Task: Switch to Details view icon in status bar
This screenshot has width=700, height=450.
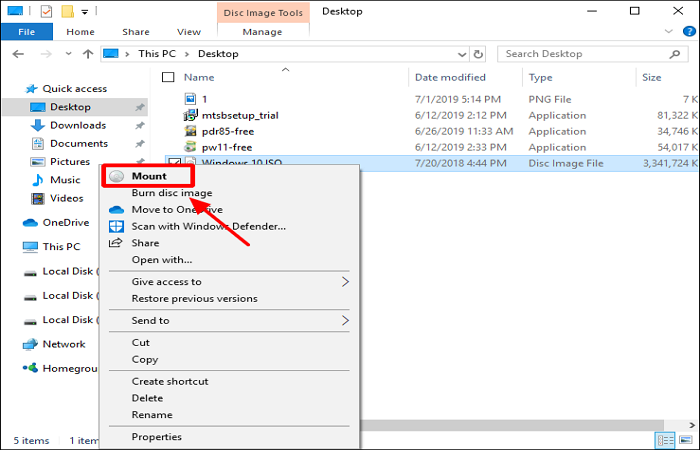Action: pos(666,441)
